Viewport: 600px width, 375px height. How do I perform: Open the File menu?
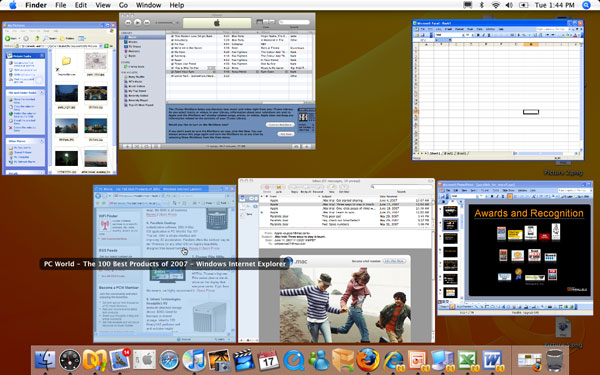click(x=60, y=5)
